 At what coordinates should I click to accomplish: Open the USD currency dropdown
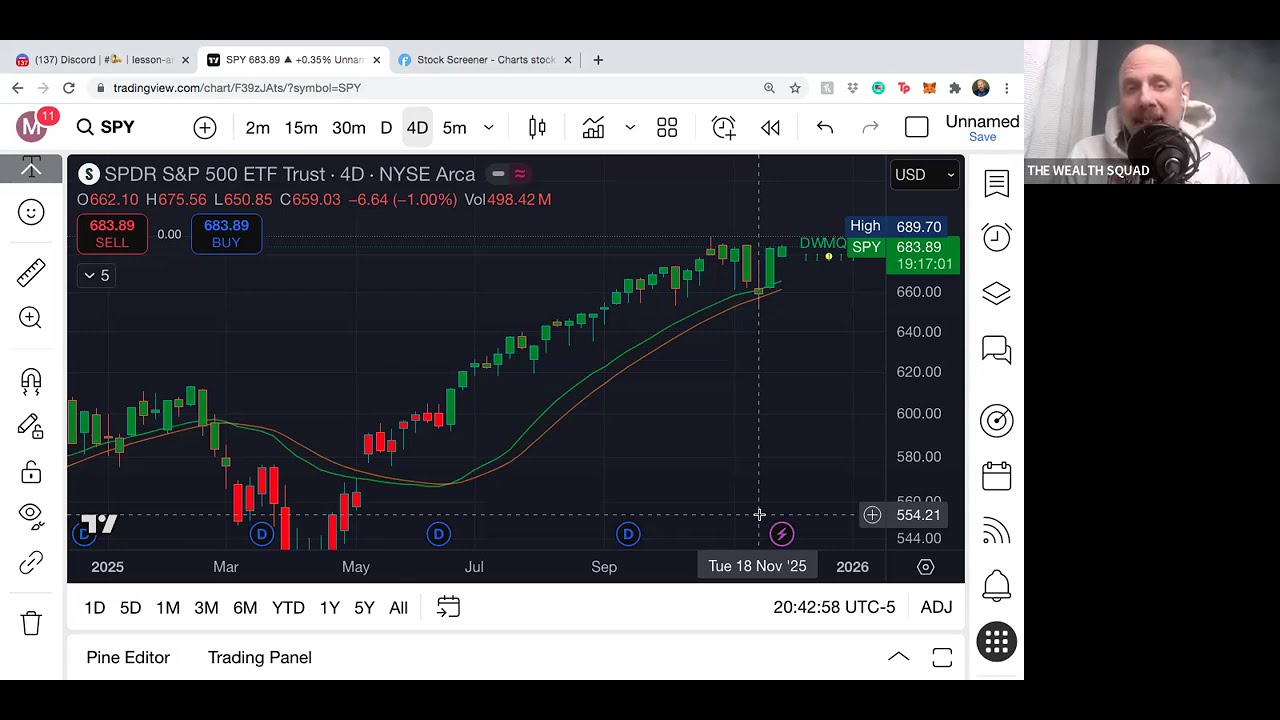[x=924, y=174]
